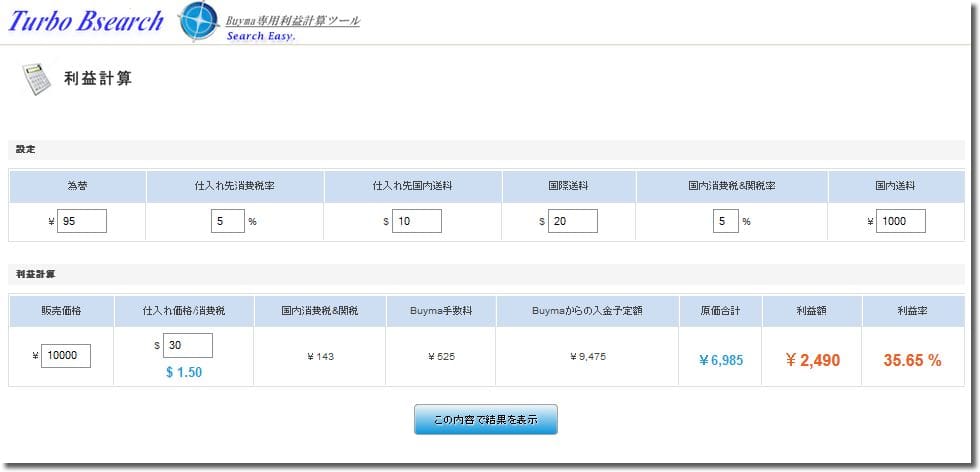Click the 国内送料 column header
This screenshot has height=472, width=980.
click(x=896, y=186)
